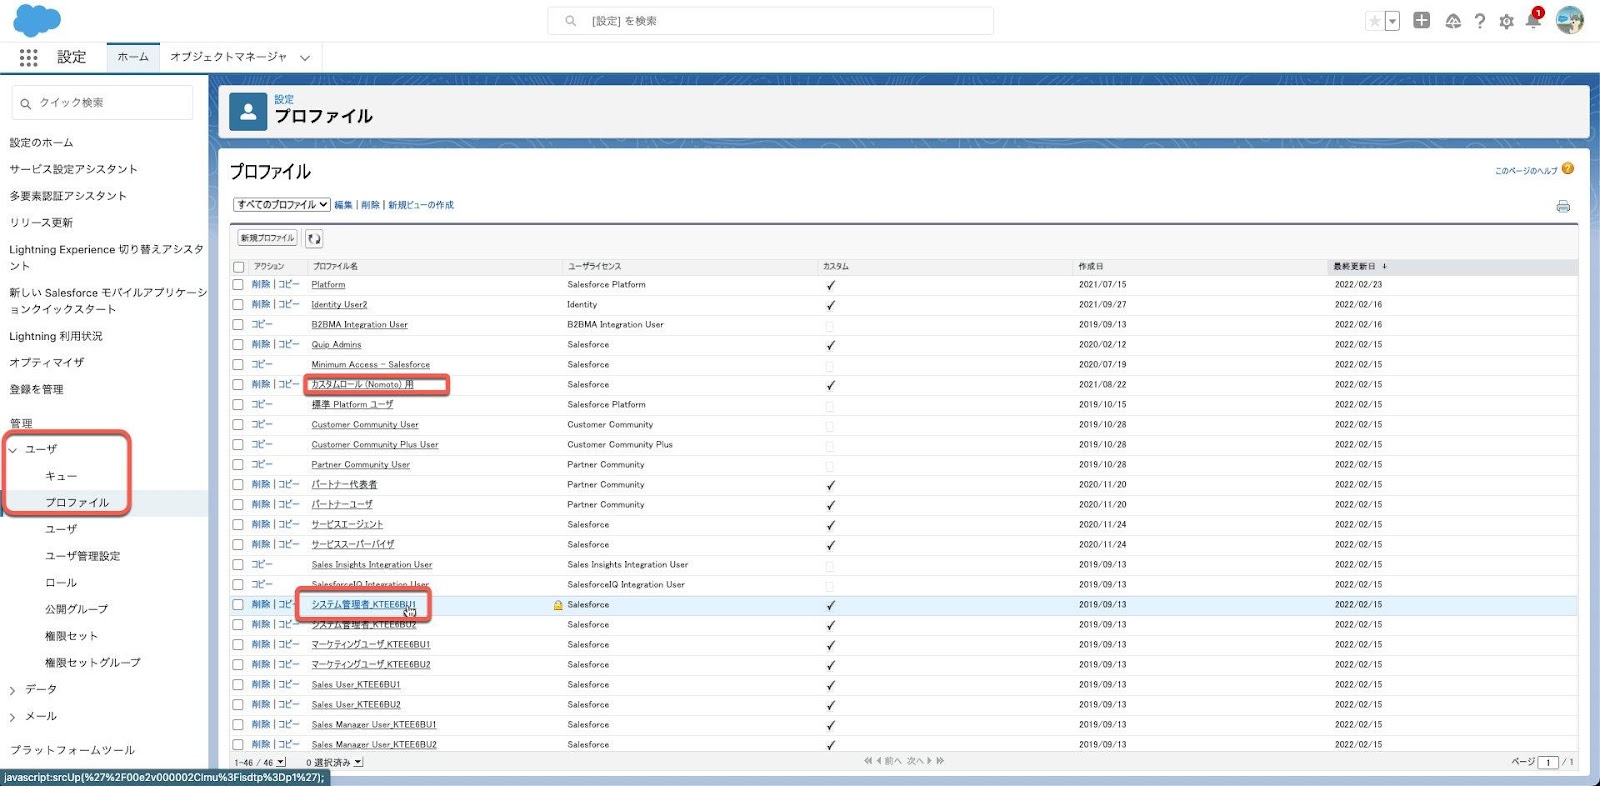This screenshot has height=786, width=1600.
Task: Click the 新規プロファイル button
Action: tap(267, 238)
